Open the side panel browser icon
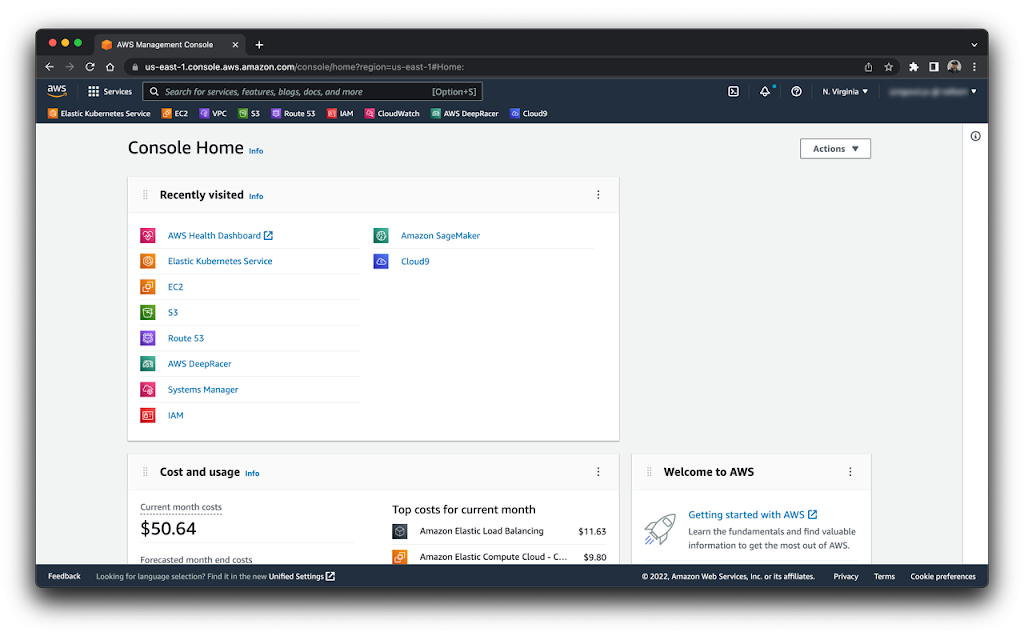Viewport: 1024px width, 640px height. [x=934, y=67]
